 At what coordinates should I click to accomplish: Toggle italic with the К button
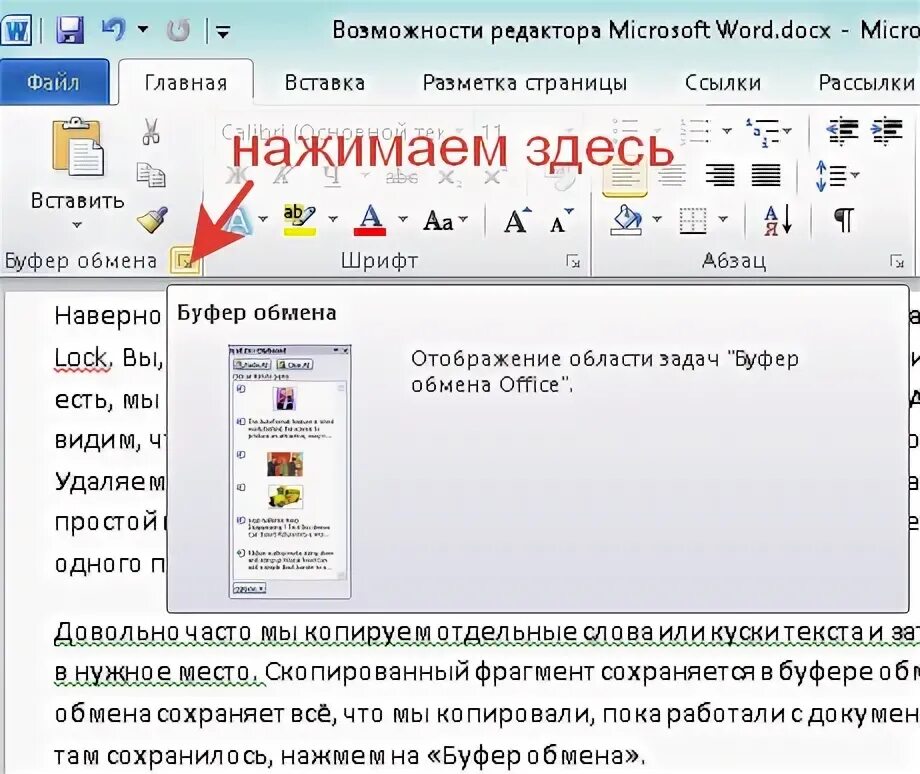tap(283, 175)
